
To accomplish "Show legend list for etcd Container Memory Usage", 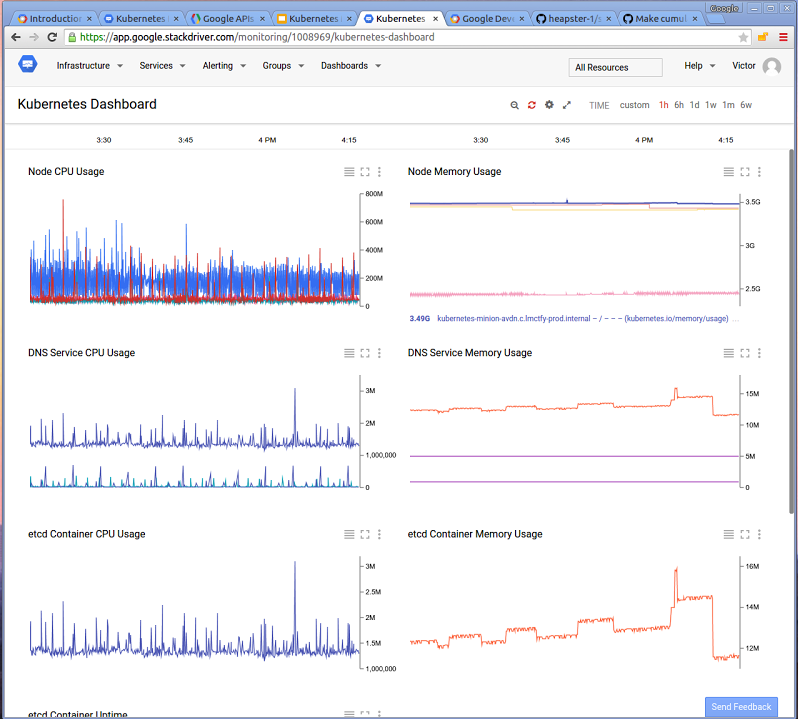I will point(729,534).
